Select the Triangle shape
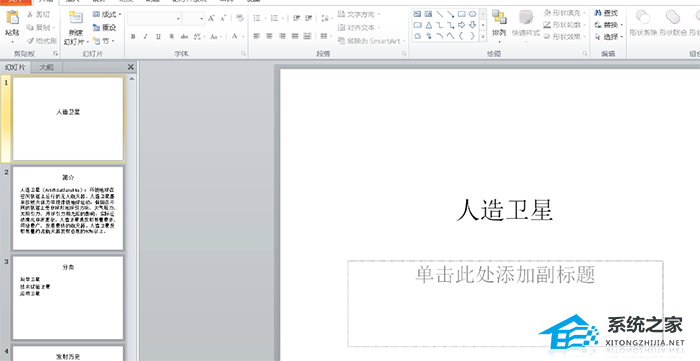This screenshot has height=361, width=700. tap(429, 25)
